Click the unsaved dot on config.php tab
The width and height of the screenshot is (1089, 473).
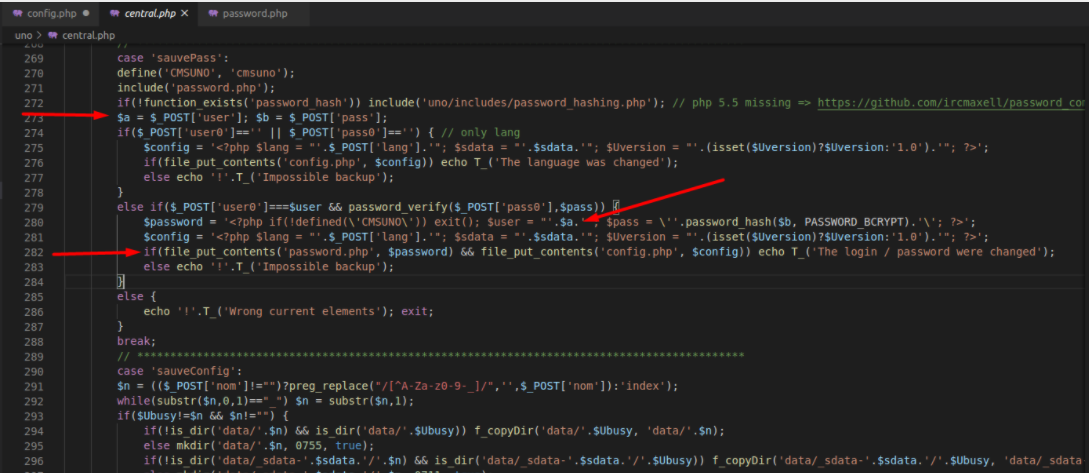click(x=85, y=13)
